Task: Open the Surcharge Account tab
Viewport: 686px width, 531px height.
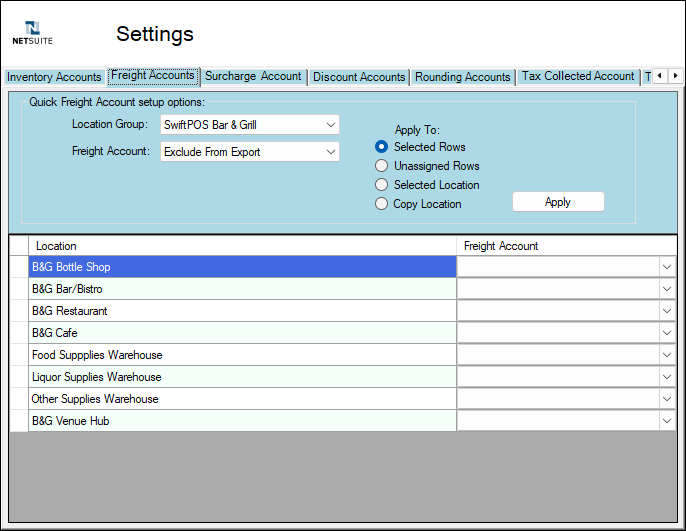Action: (x=253, y=77)
